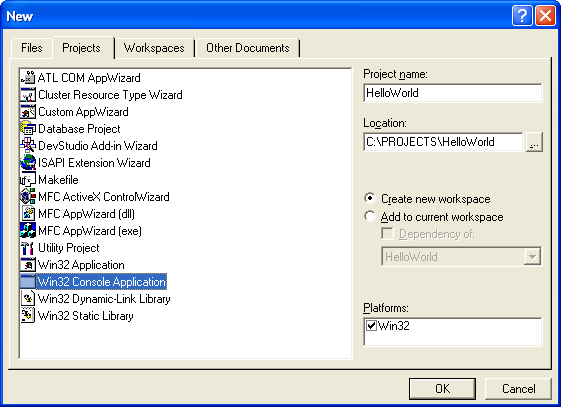Select the Win32 Static Library icon
The image size is (561, 407).
(28, 316)
